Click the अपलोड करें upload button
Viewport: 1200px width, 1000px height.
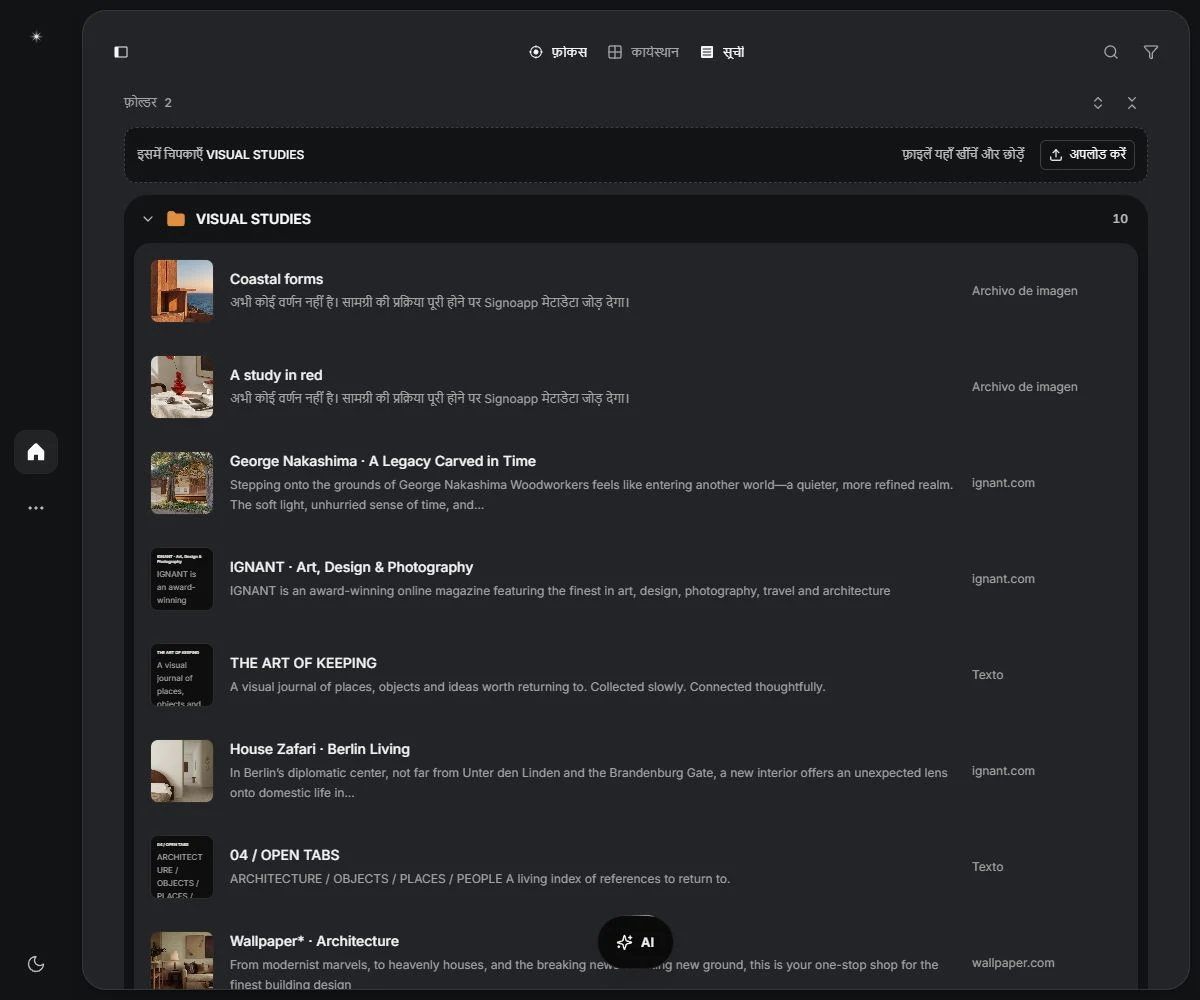coord(1087,155)
